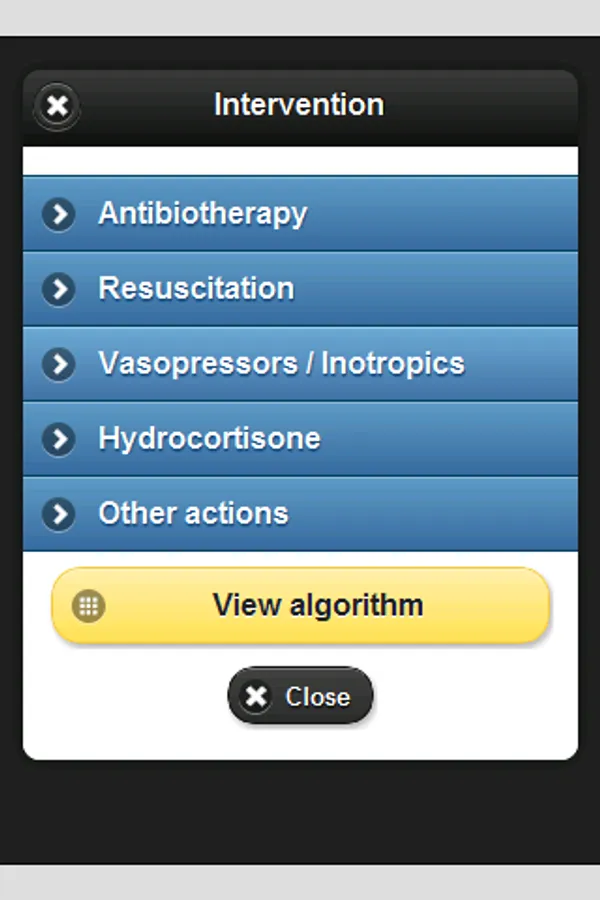Click the light gray strip at top
600x900 pixels.
(x=300, y=17)
